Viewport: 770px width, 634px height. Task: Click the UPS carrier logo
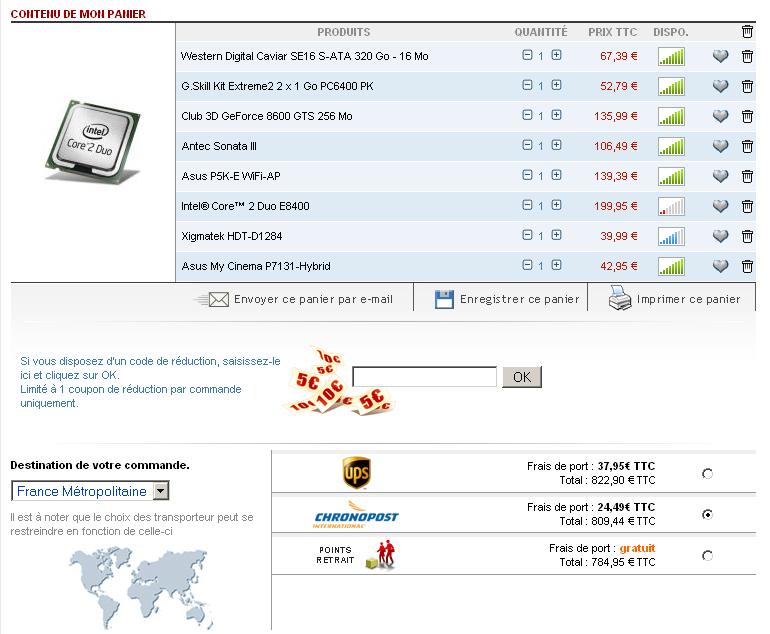pos(357,473)
